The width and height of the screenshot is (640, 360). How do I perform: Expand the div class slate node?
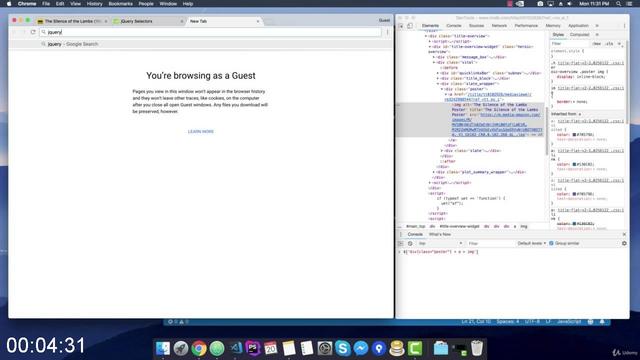pyautogui.click(x=442, y=151)
